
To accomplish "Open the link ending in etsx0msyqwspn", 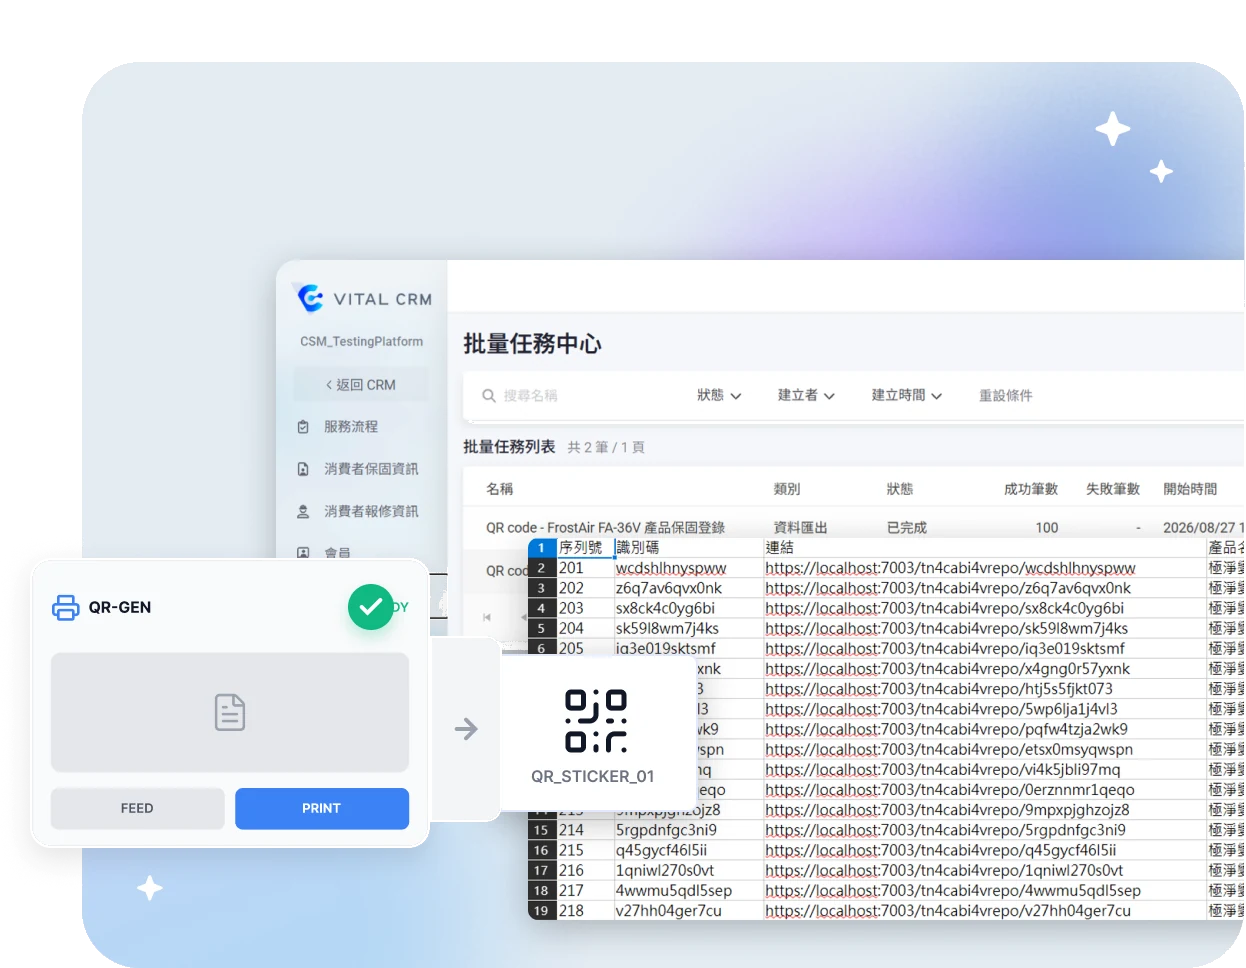I will 949,749.
